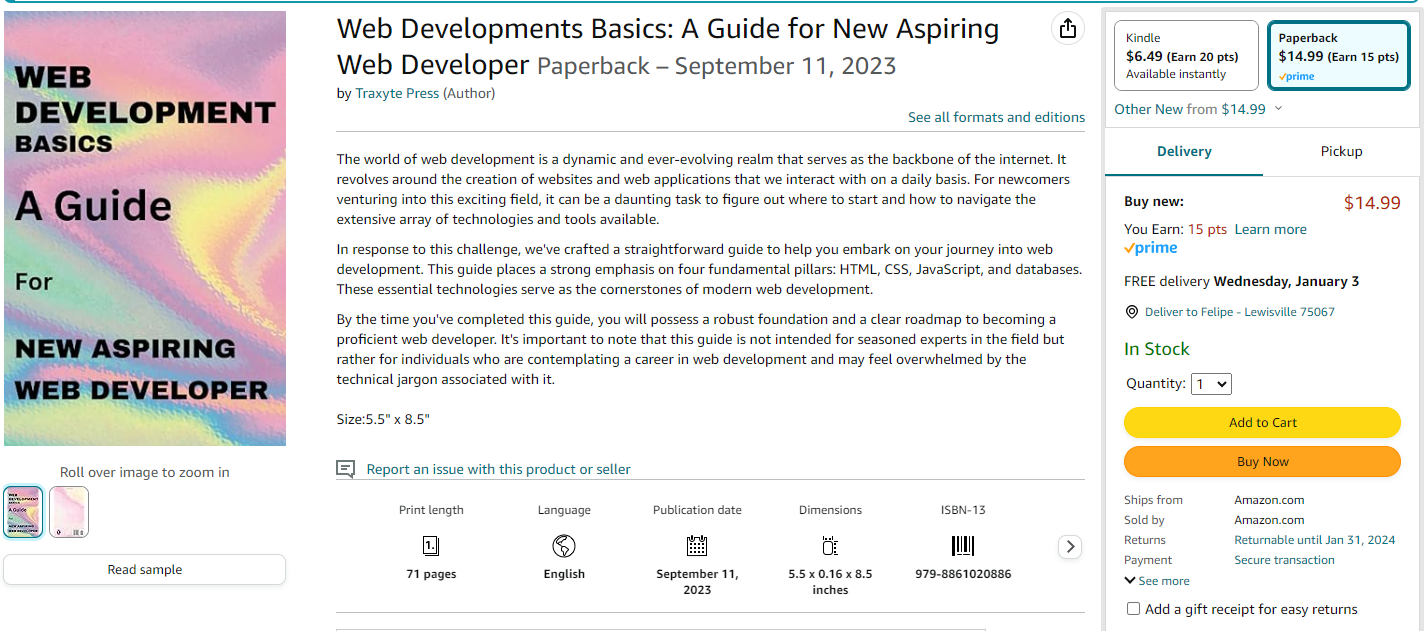Select the back cover thumbnail

[69, 512]
